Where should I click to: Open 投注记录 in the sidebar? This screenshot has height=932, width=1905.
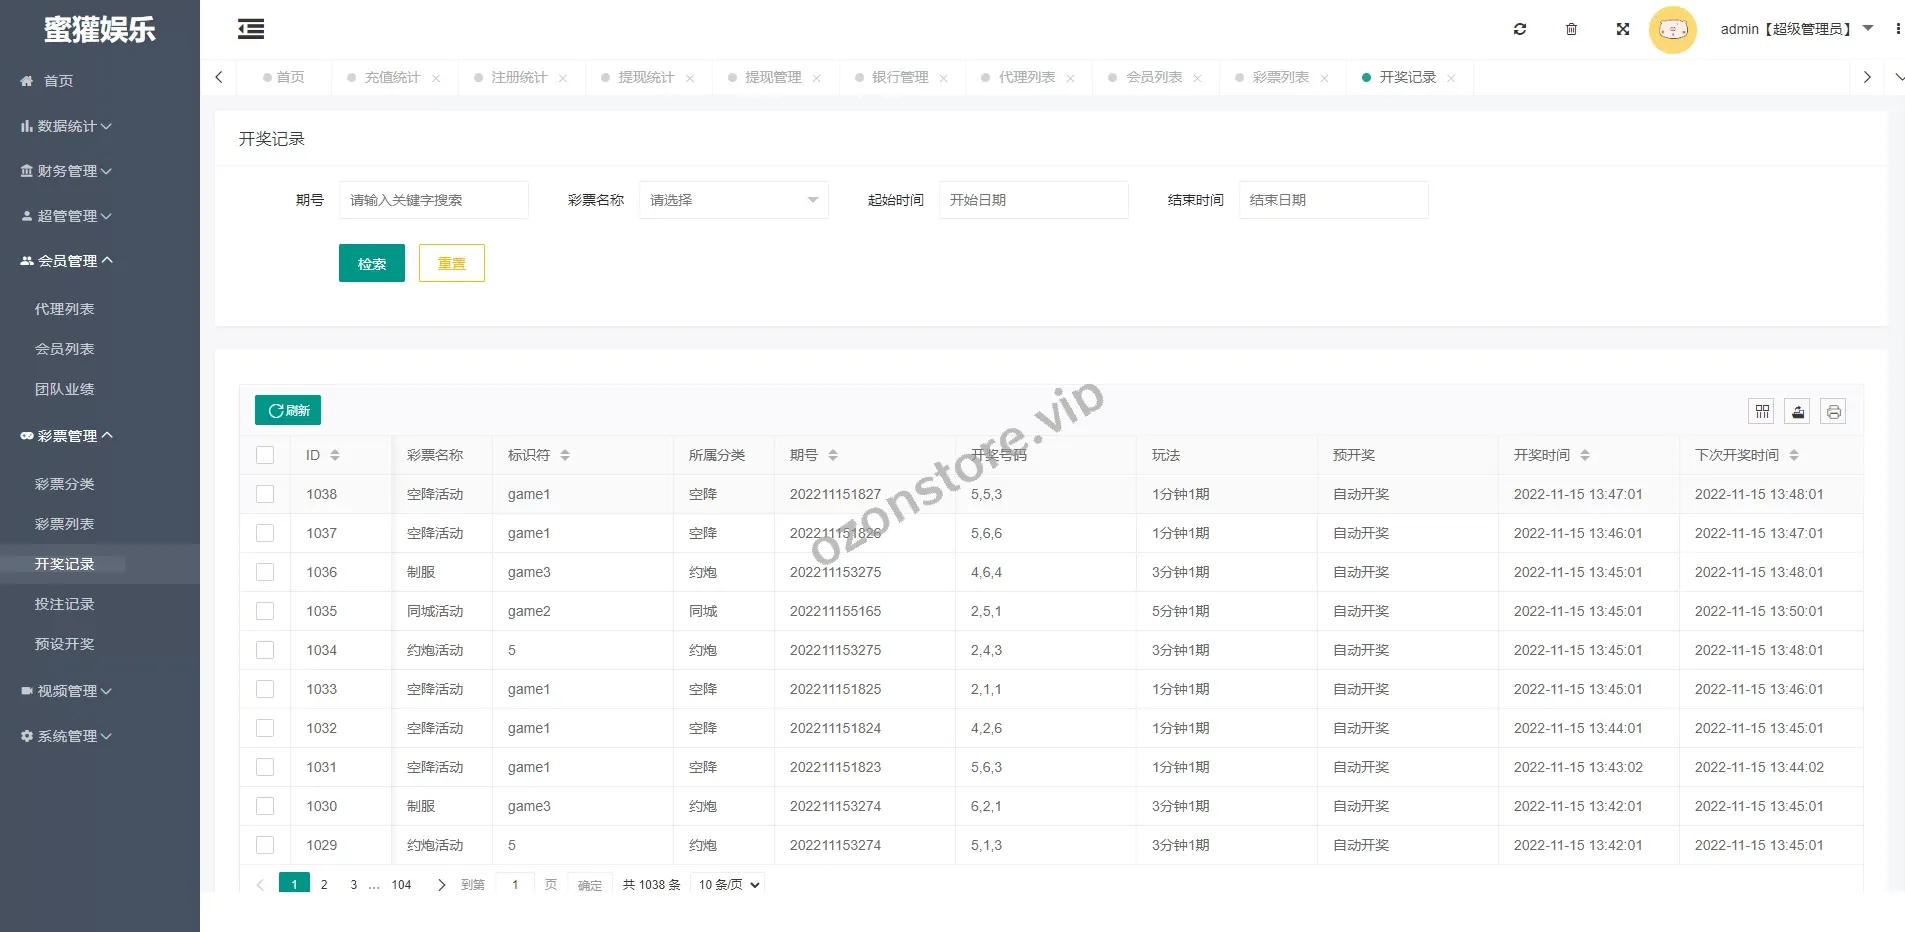coord(64,604)
